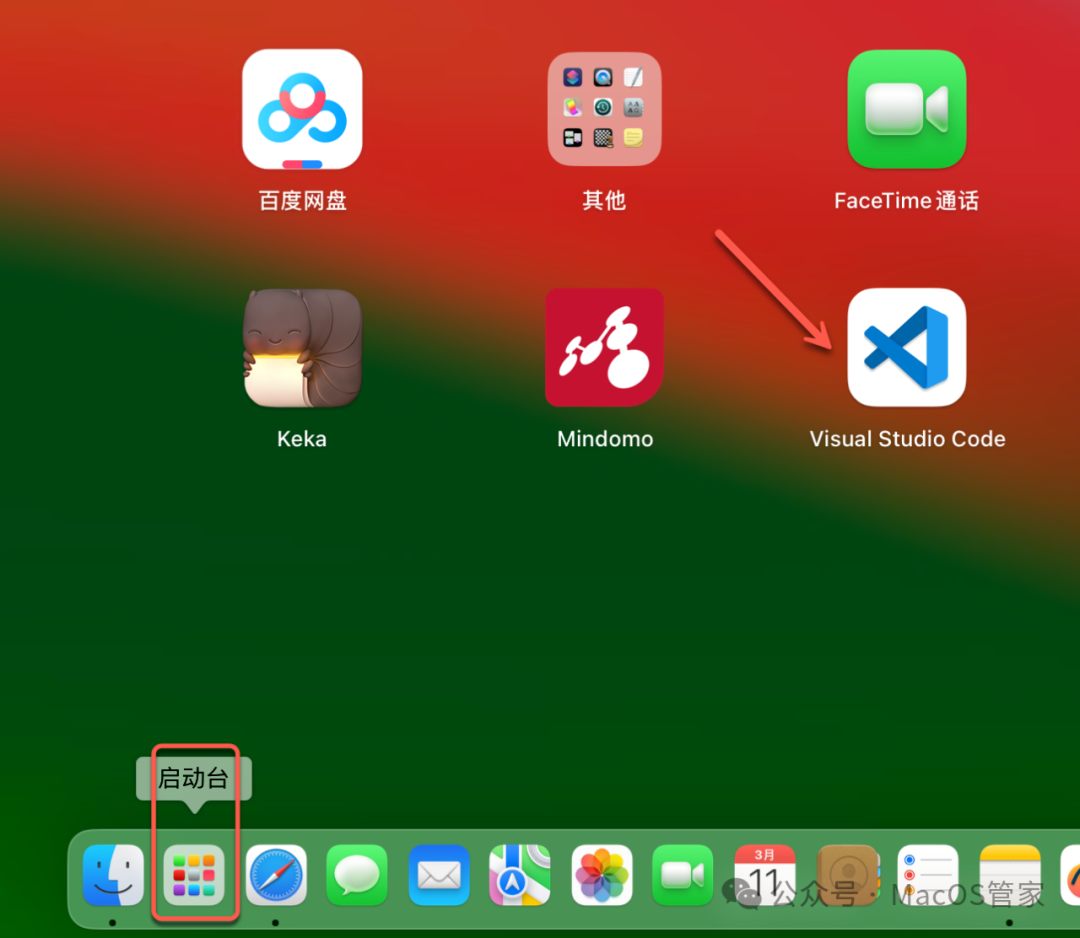Click the Mindomo label text

605,439
